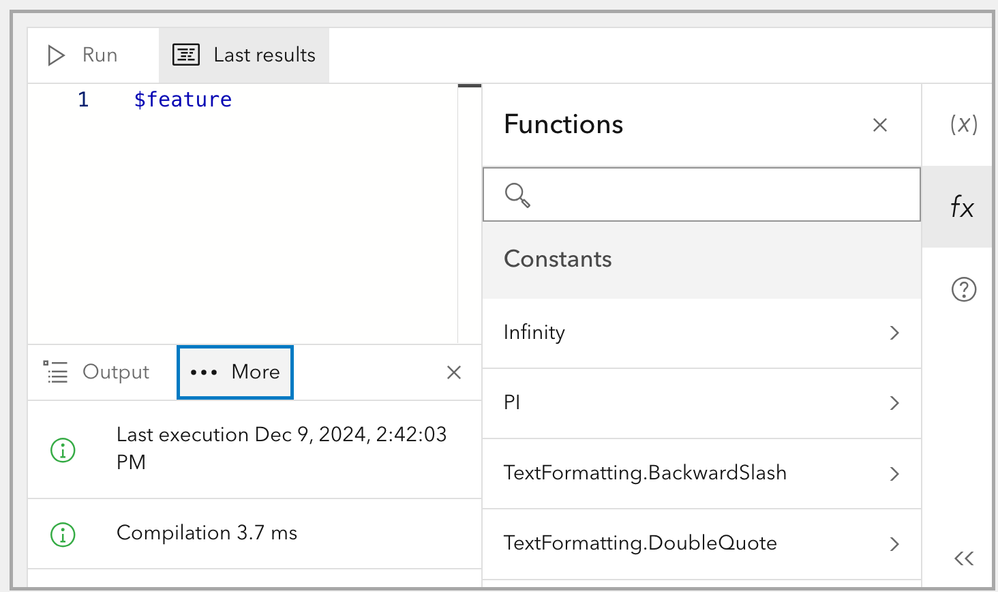The height and width of the screenshot is (592, 998).
Task: Click the Run play icon
Action: pyautogui.click(x=57, y=55)
